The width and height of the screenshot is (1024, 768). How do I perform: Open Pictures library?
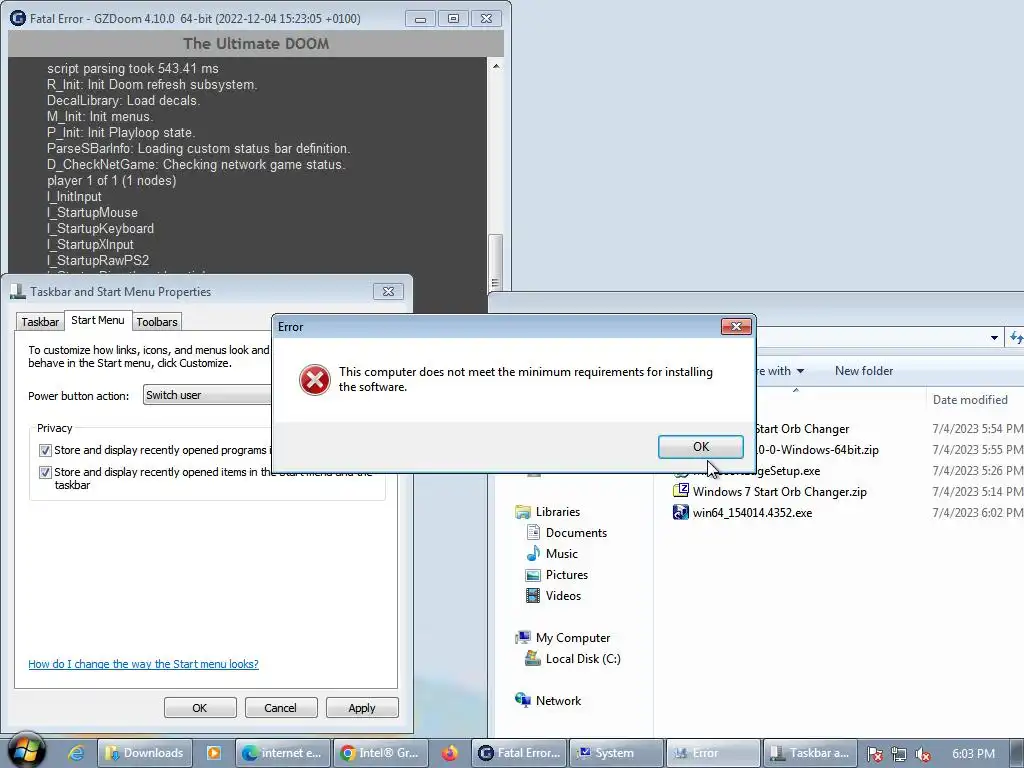tap(567, 575)
